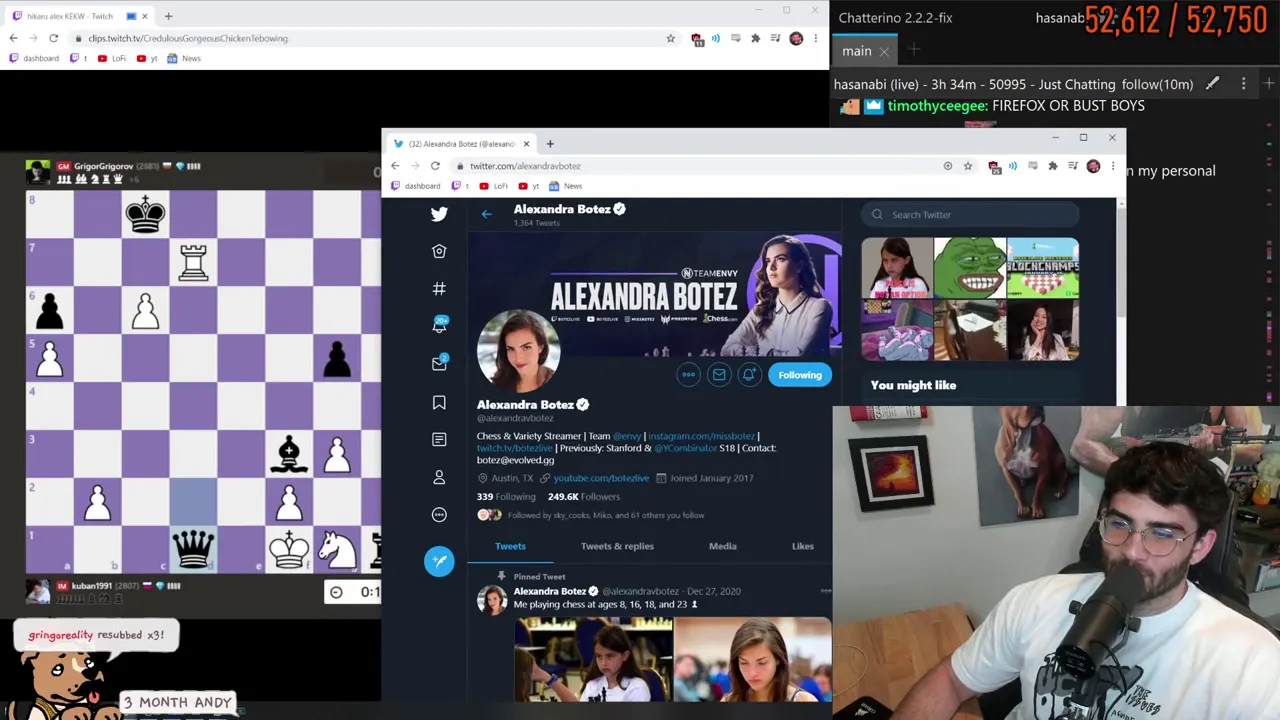View the 249.6K Followers list

click(584, 497)
